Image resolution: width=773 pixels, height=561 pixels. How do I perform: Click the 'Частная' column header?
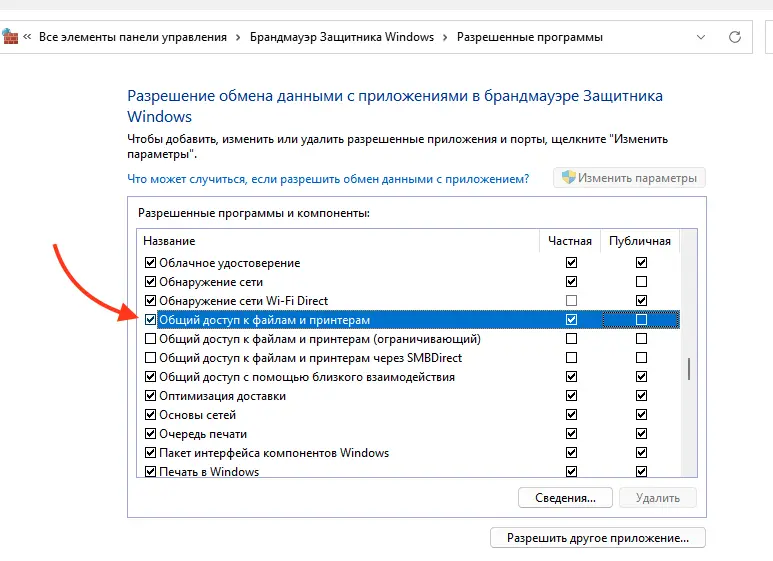tap(570, 241)
